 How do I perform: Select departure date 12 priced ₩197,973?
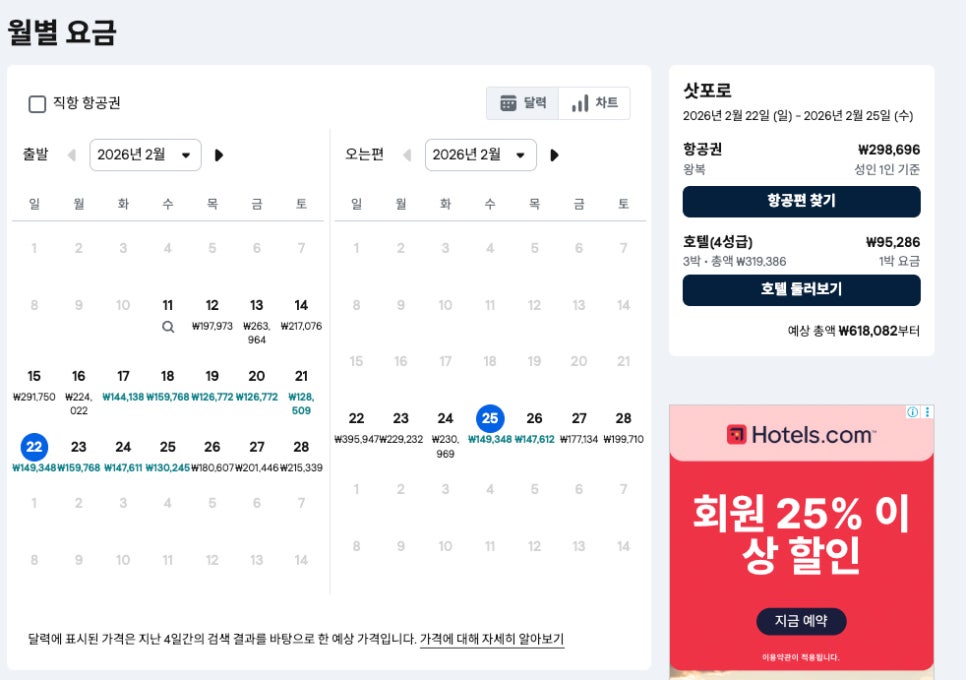212,315
